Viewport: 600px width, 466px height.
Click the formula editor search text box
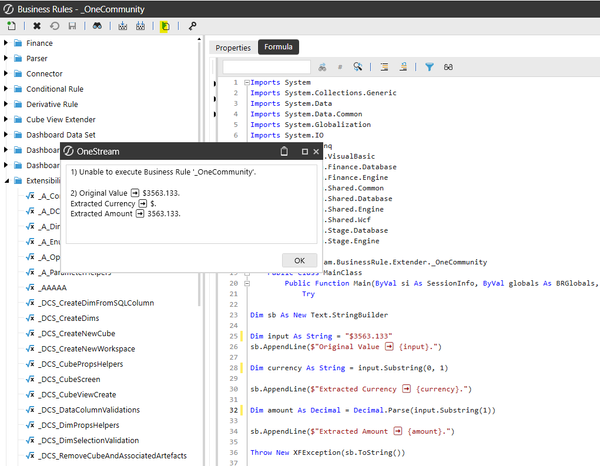[x=266, y=67]
